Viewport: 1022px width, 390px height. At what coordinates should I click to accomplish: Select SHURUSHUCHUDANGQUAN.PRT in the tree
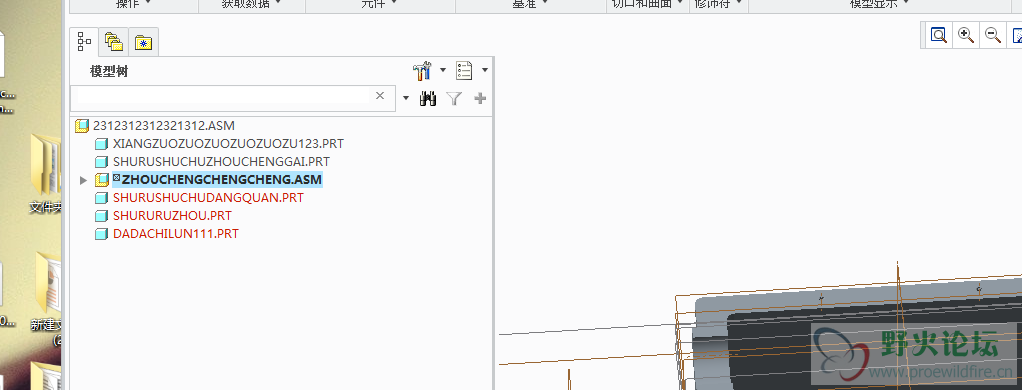(208, 198)
